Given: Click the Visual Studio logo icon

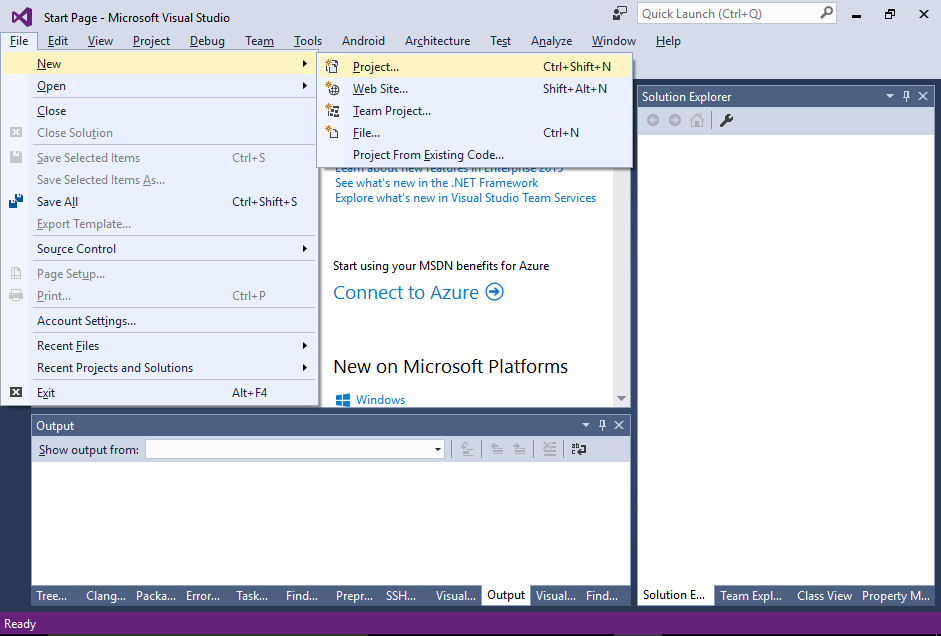Looking at the screenshot, I should pos(22,17).
